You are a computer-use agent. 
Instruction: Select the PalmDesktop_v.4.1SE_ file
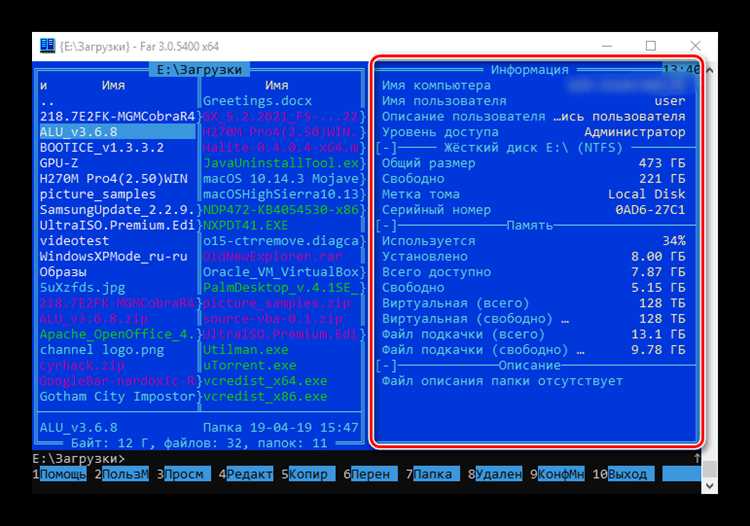281,287
